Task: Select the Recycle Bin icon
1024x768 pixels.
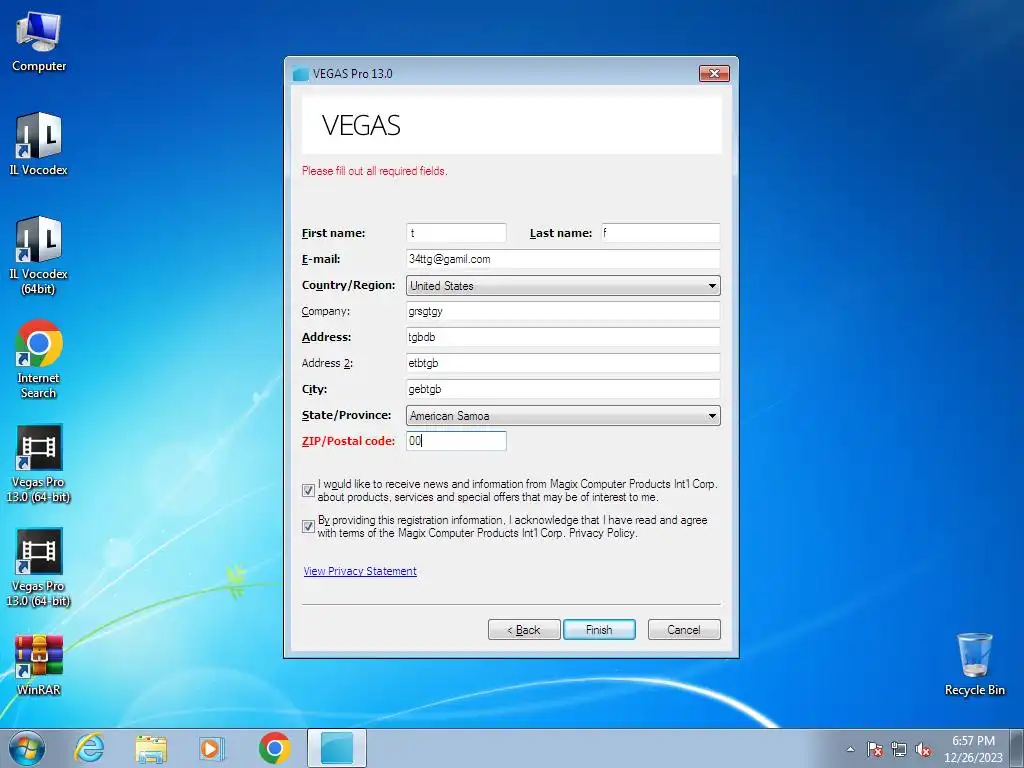Action: pyautogui.click(x=974, y=664)
